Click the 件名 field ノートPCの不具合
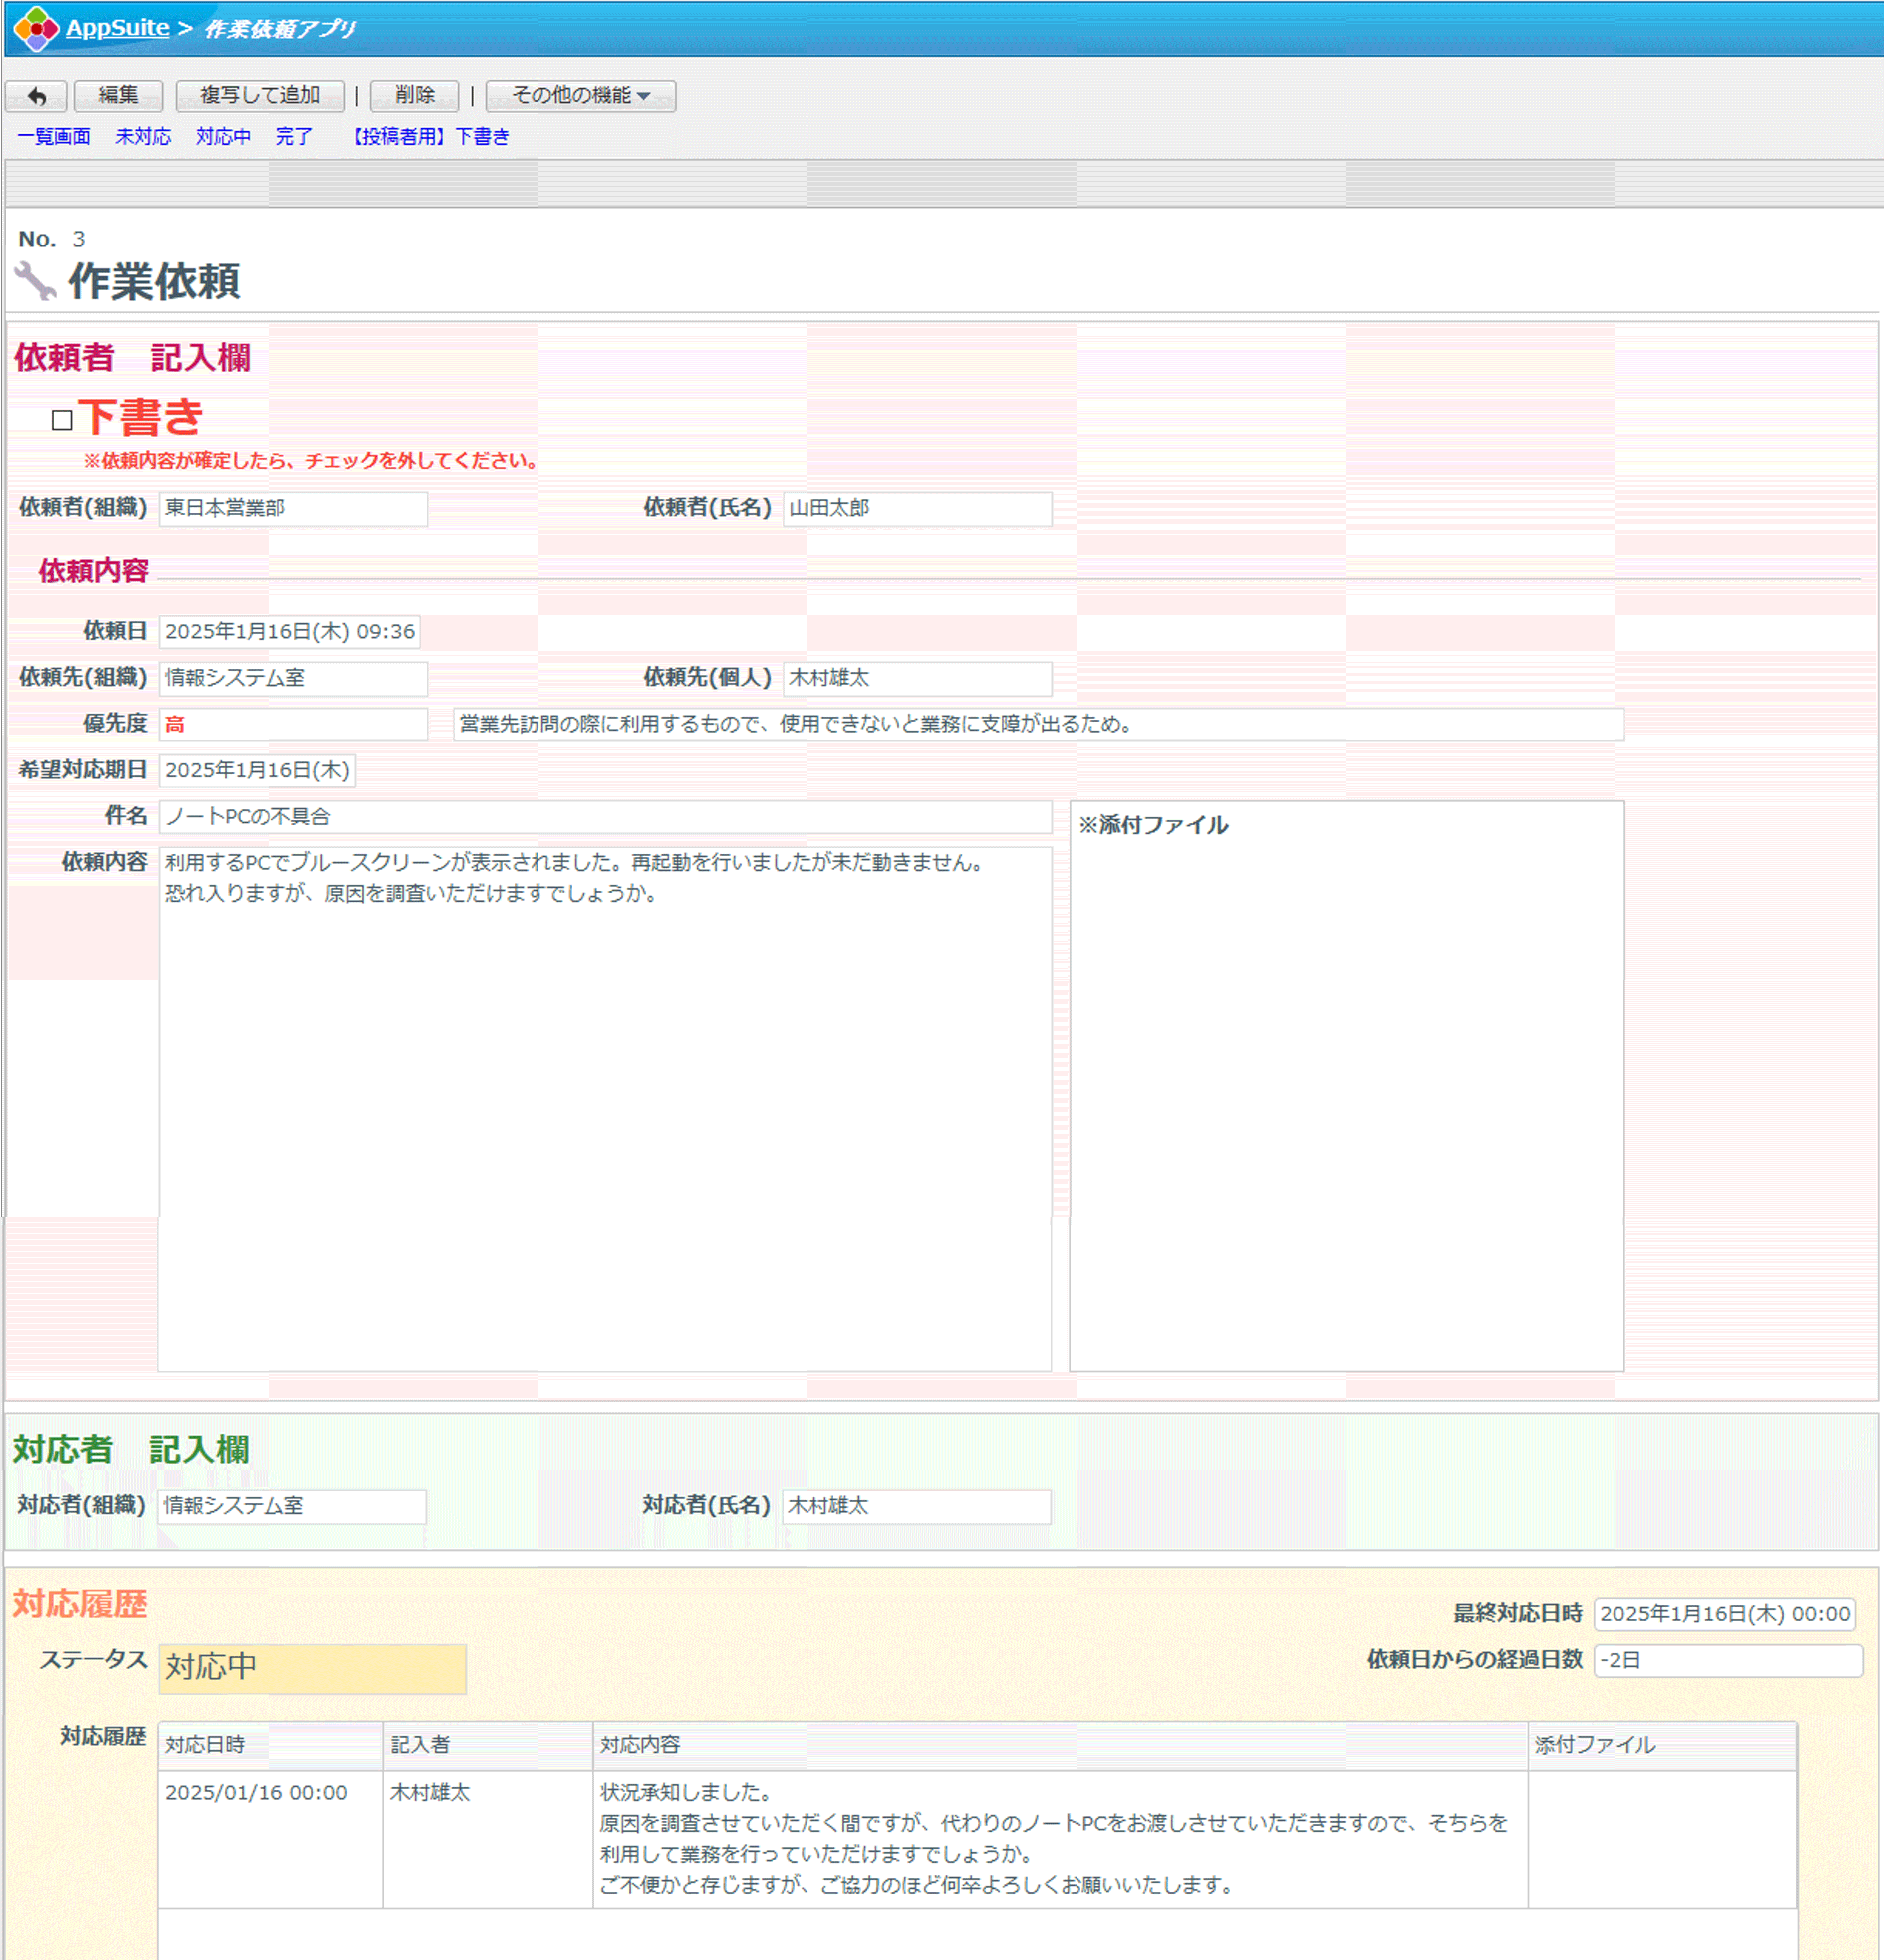This screenshot has width=1884, height=1960. coord(604,817)
